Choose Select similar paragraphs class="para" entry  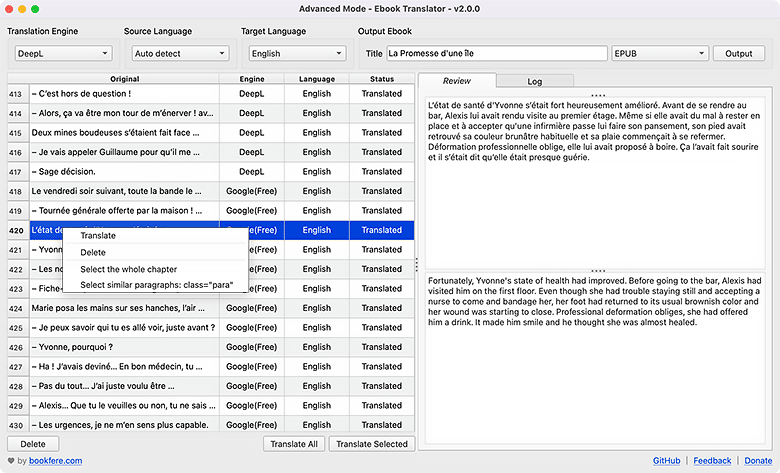(155, 285)
